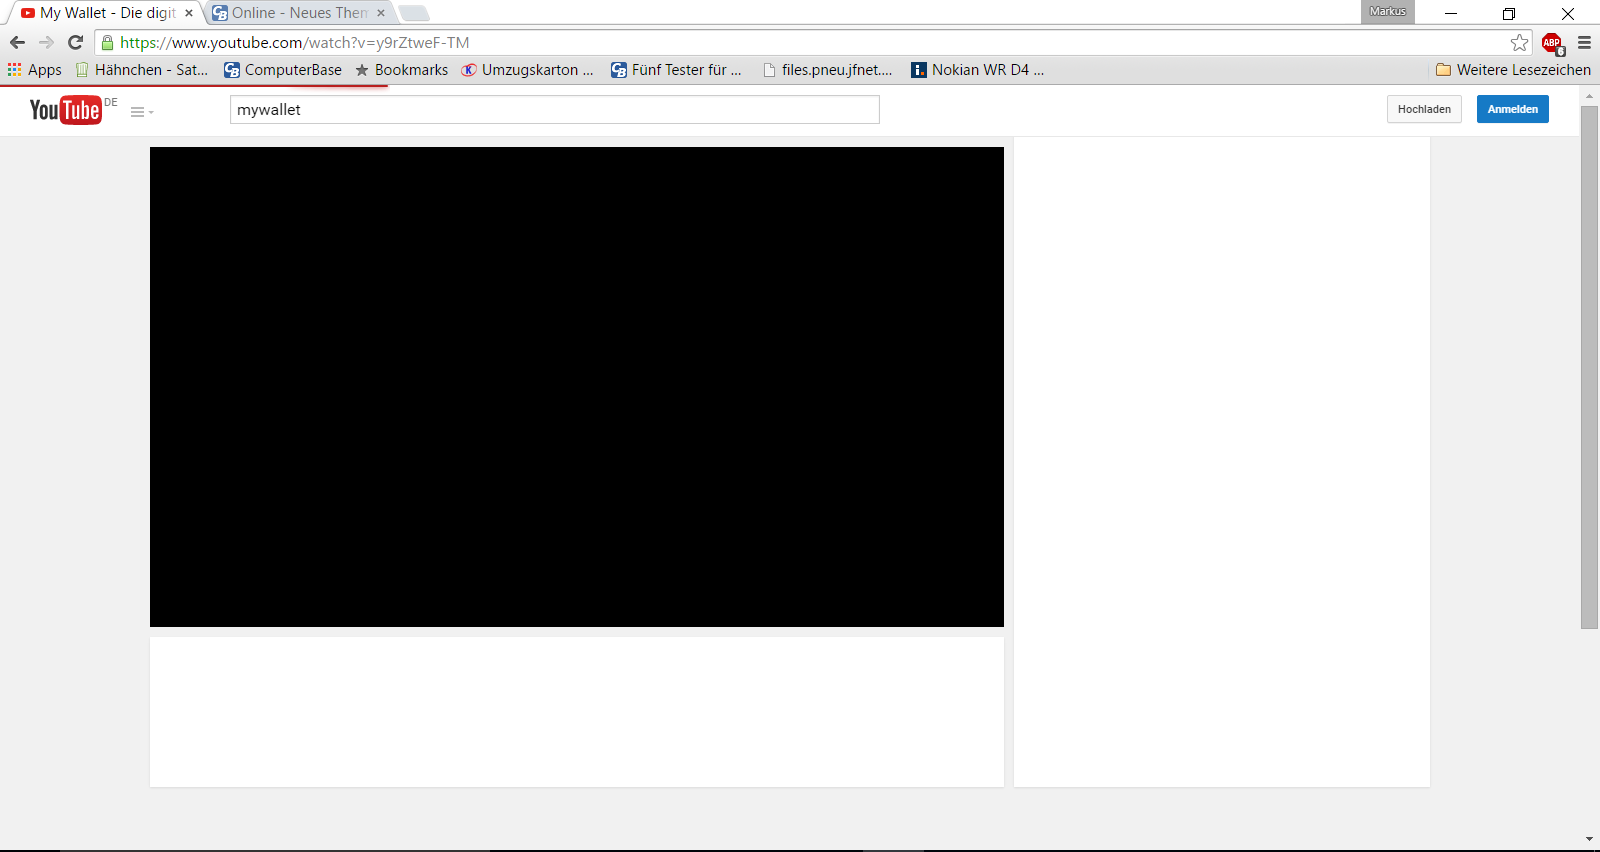Click the YouTube logo
The width and height of the screenshot is (1600, 852).
(66, 110)
